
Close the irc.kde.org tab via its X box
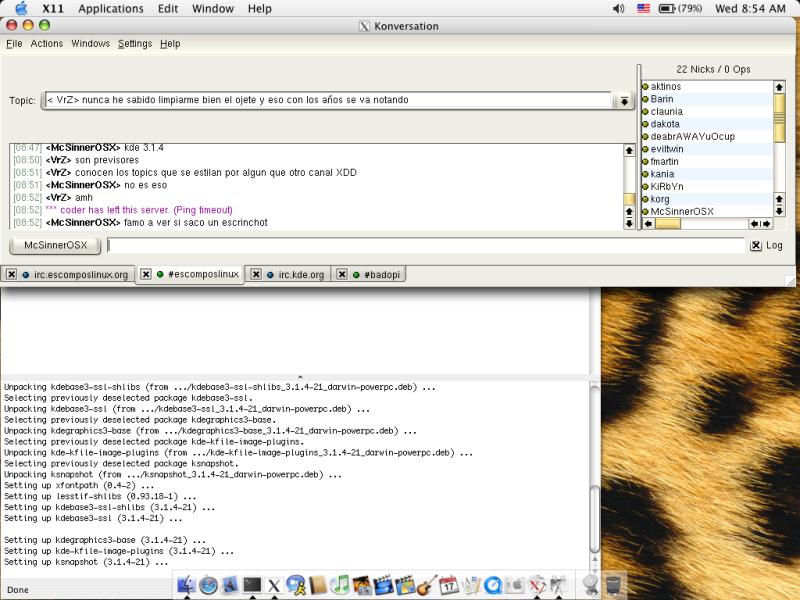256,274
